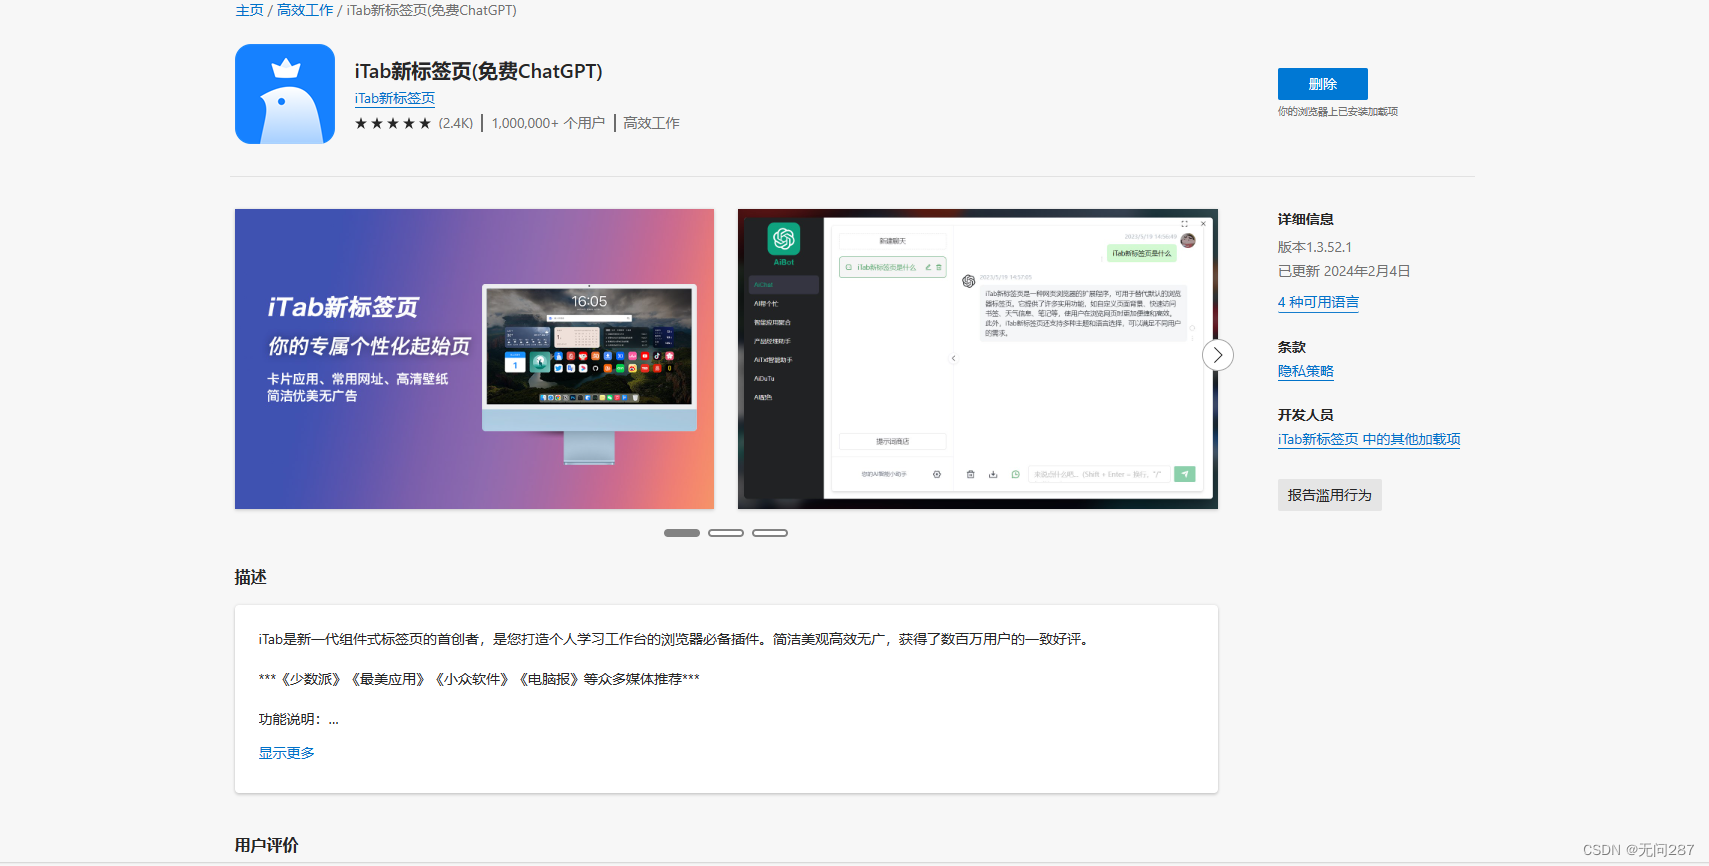Click the 描述 heading
Screen dimensions: 1709x866
pyautogui.click(x=251, y=577)
